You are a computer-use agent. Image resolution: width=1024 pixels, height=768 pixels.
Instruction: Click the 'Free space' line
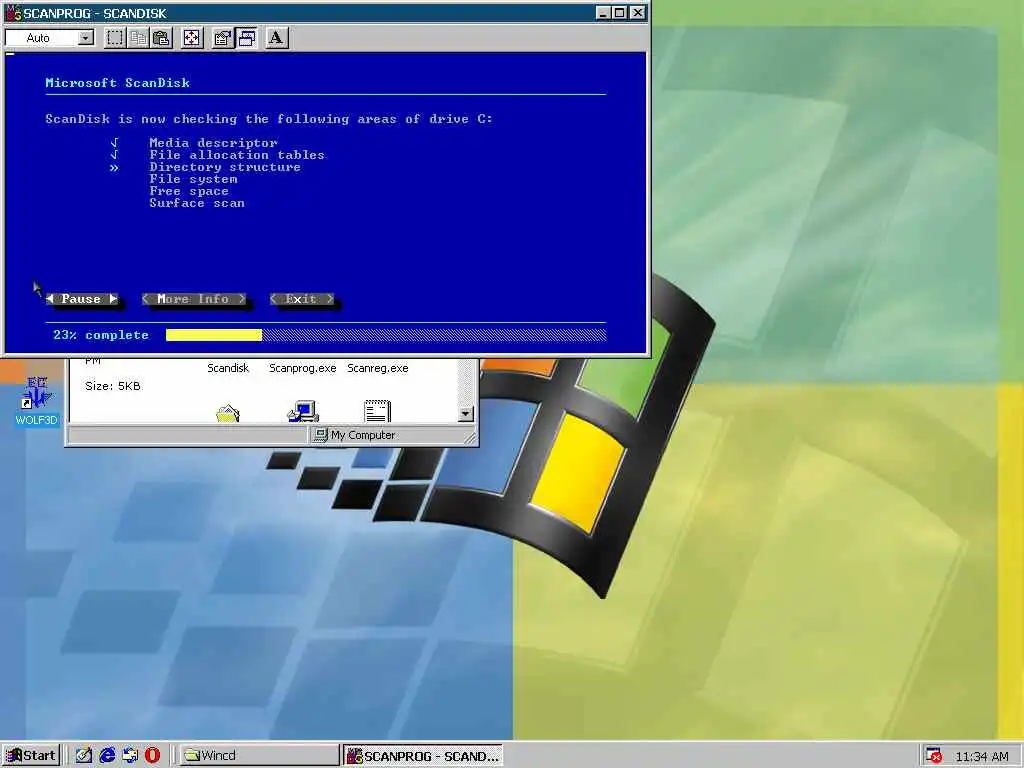tap(189, 191)
